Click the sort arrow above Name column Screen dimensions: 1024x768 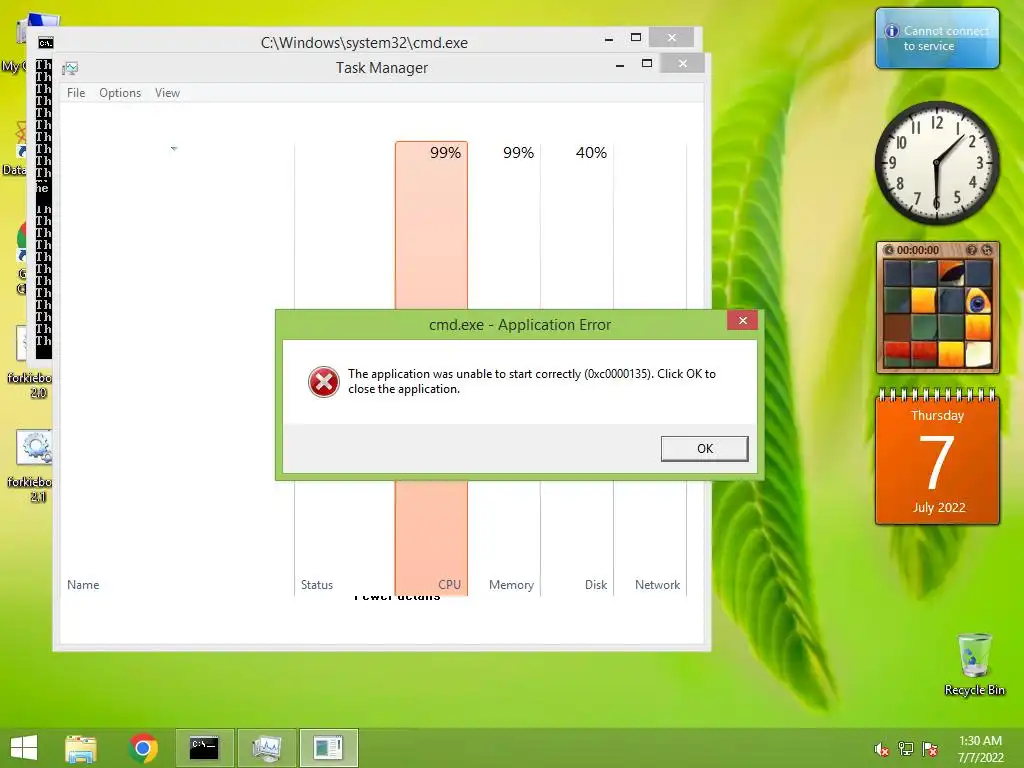[174, 148]
